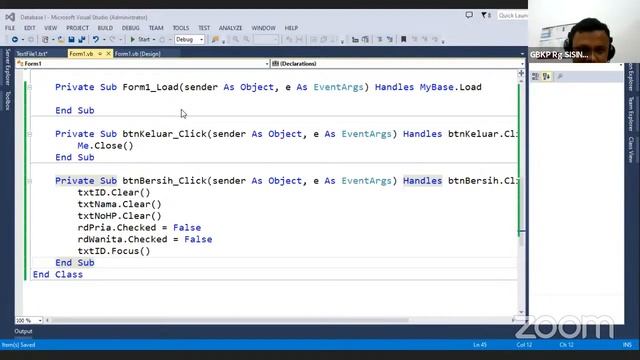Image resolution: width=640 pixels, height=360 pixels.
Task: Open the VIEW menu
Action: coord(51,28)
